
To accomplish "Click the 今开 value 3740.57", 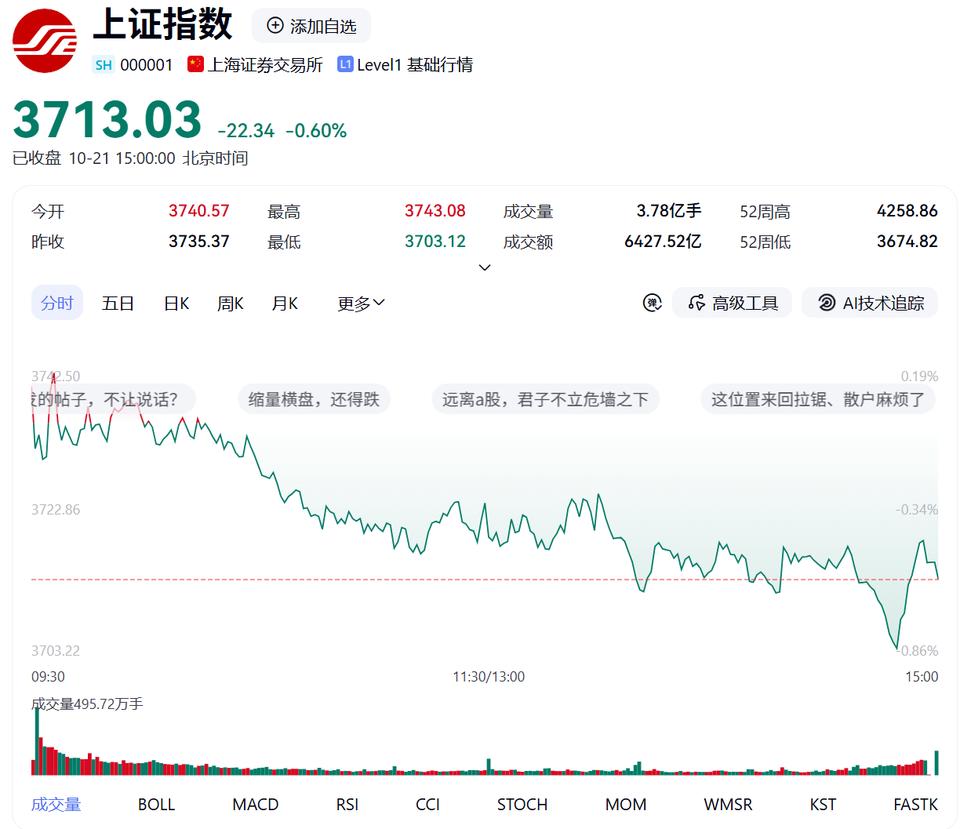I will [x=198, y=211].
